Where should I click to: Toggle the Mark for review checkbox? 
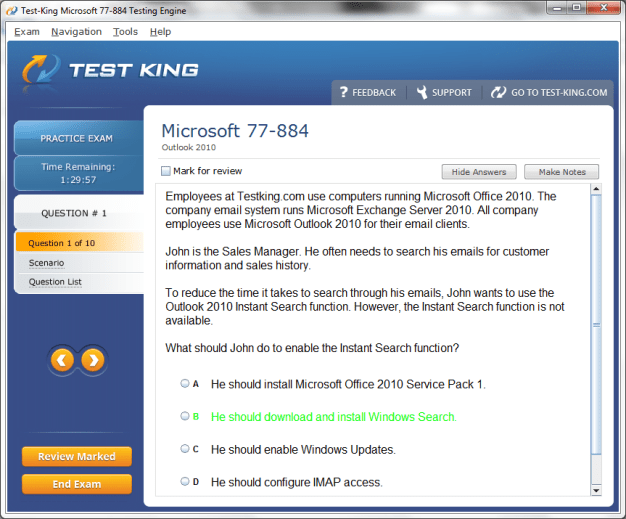166,171
